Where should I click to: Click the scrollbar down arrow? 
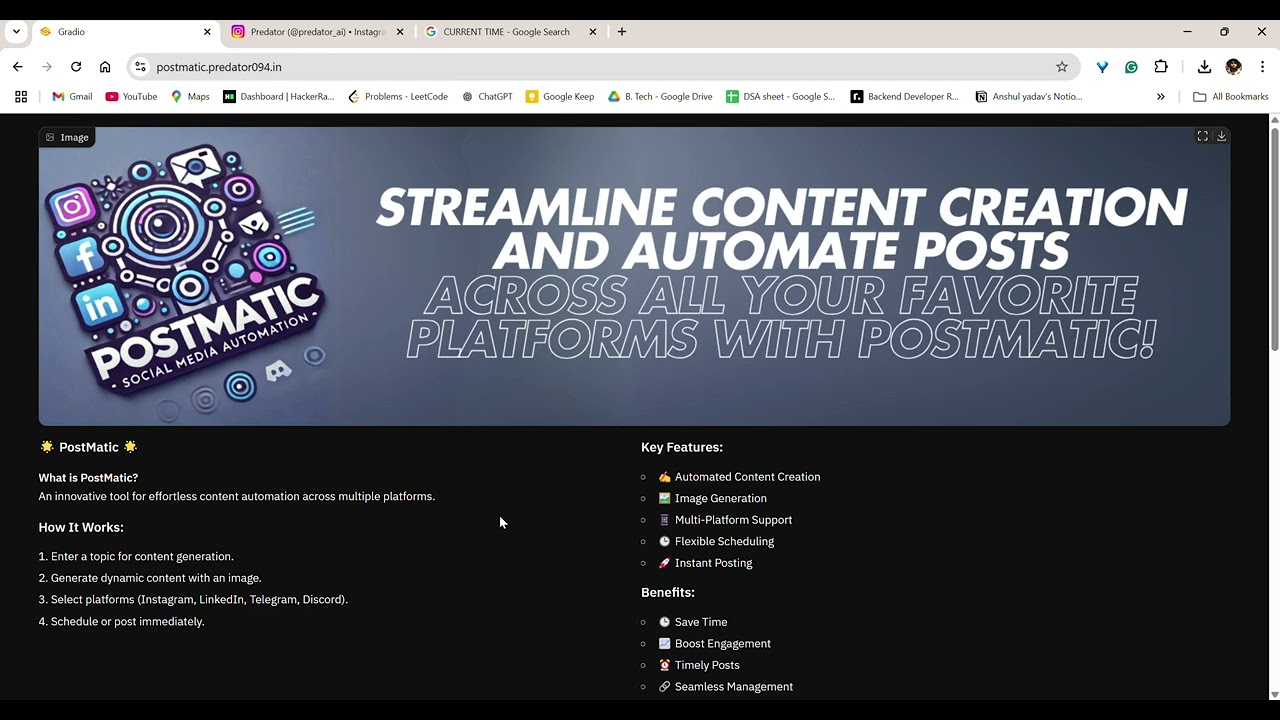[1274, 694]
